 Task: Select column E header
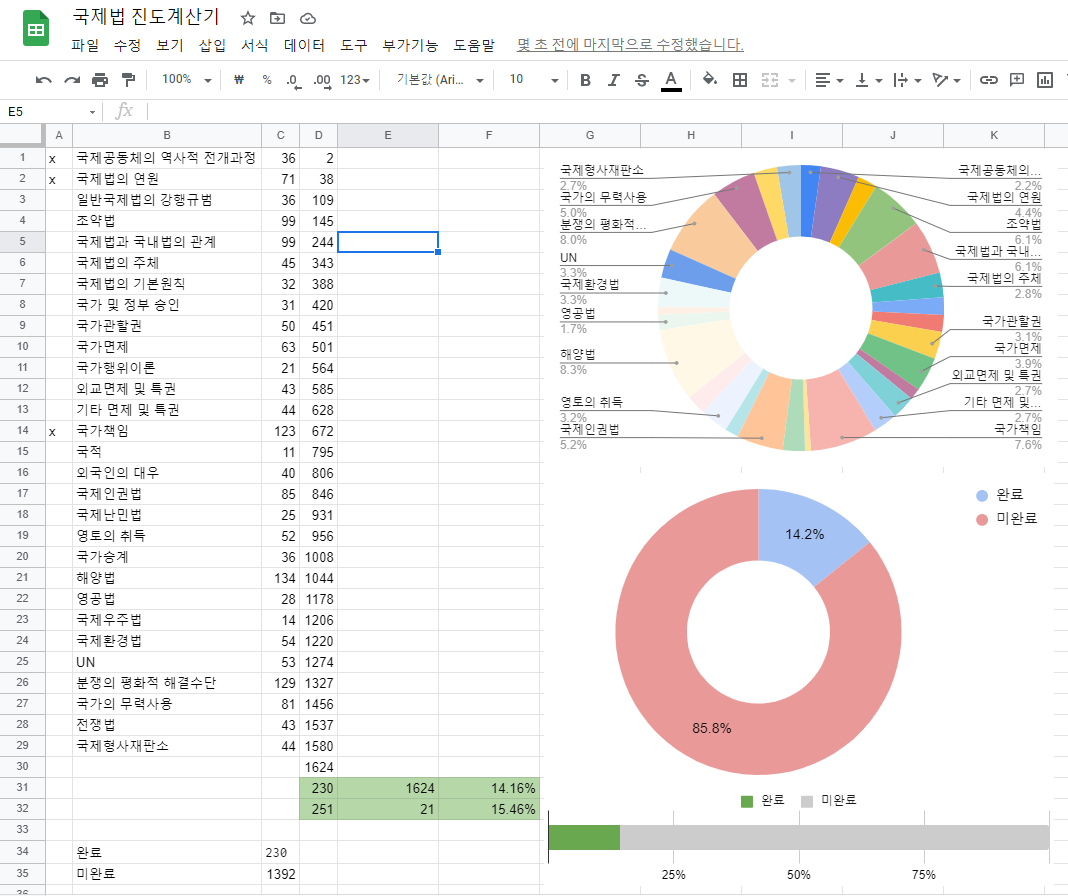[388, 135]
